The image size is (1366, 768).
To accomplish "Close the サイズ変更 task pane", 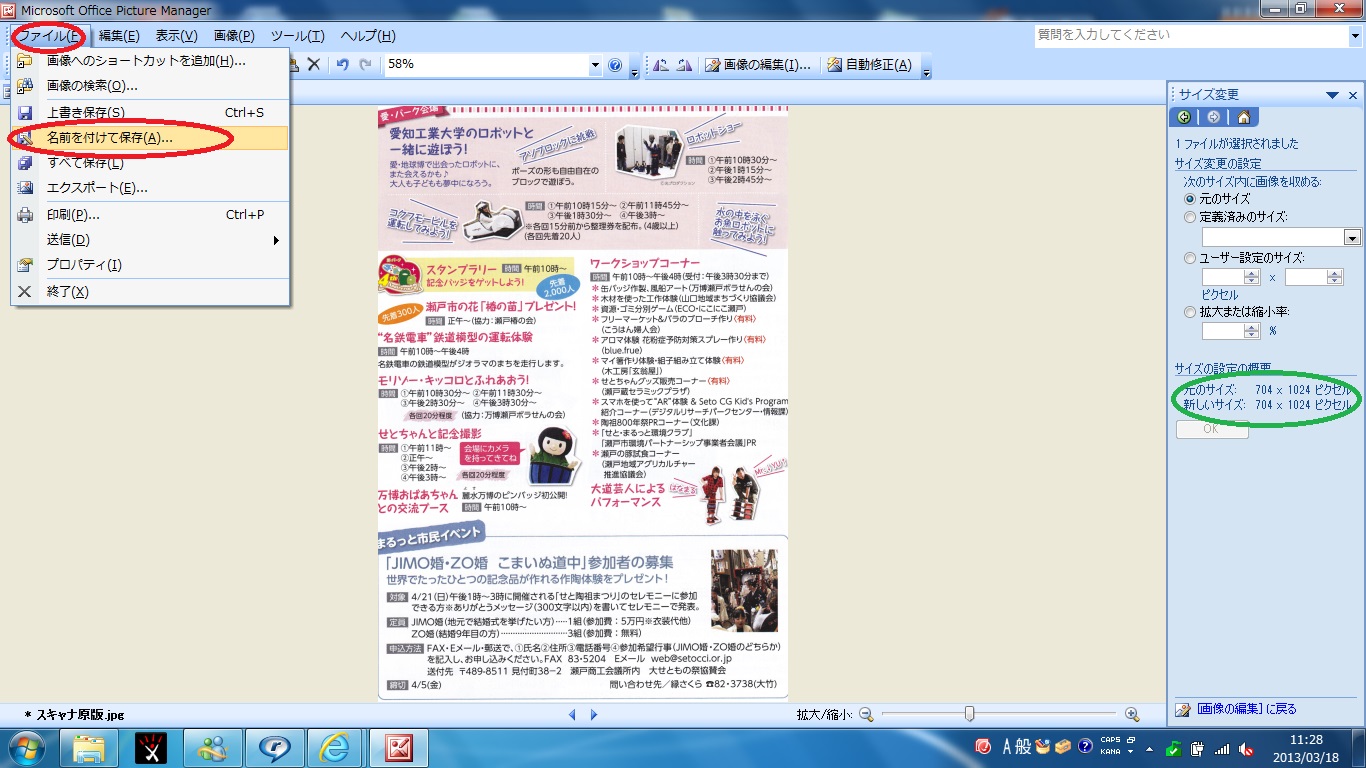I will point(1353,96).
